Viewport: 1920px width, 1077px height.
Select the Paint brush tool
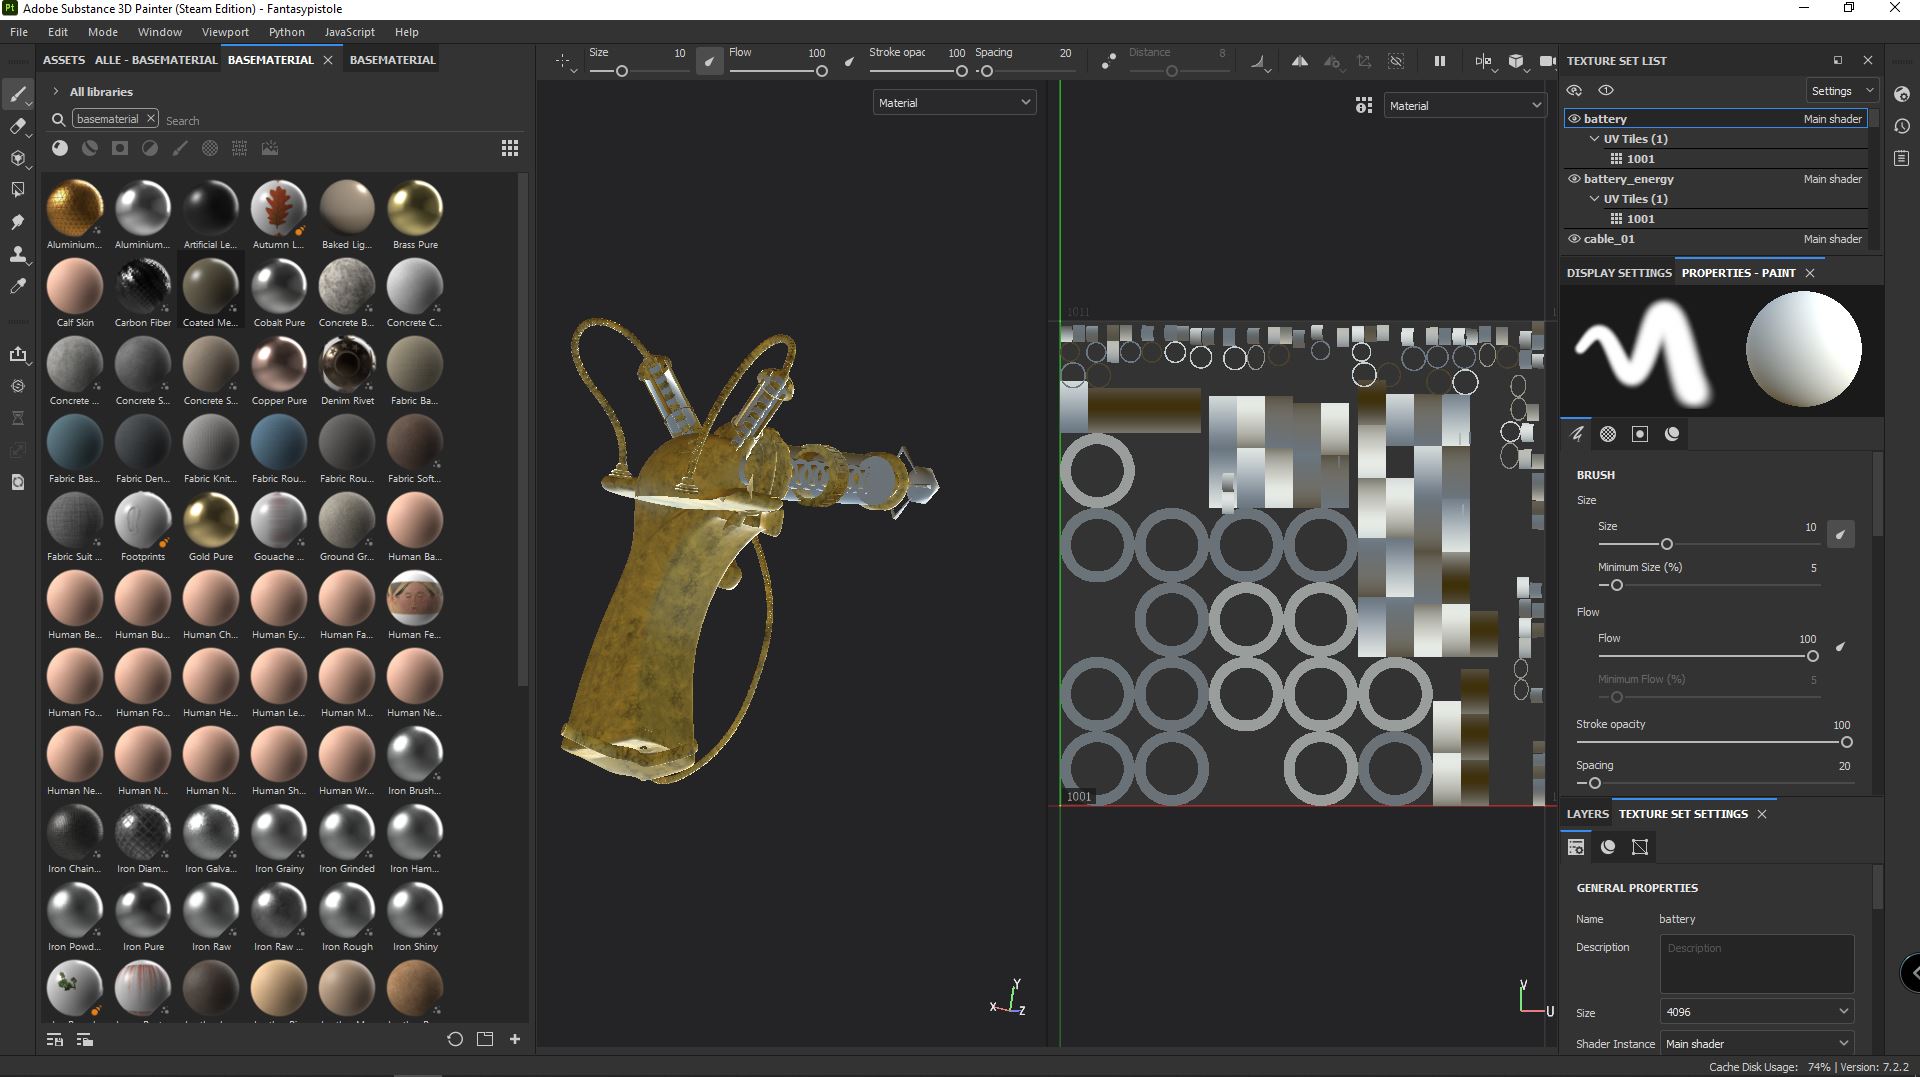[17, 95]
